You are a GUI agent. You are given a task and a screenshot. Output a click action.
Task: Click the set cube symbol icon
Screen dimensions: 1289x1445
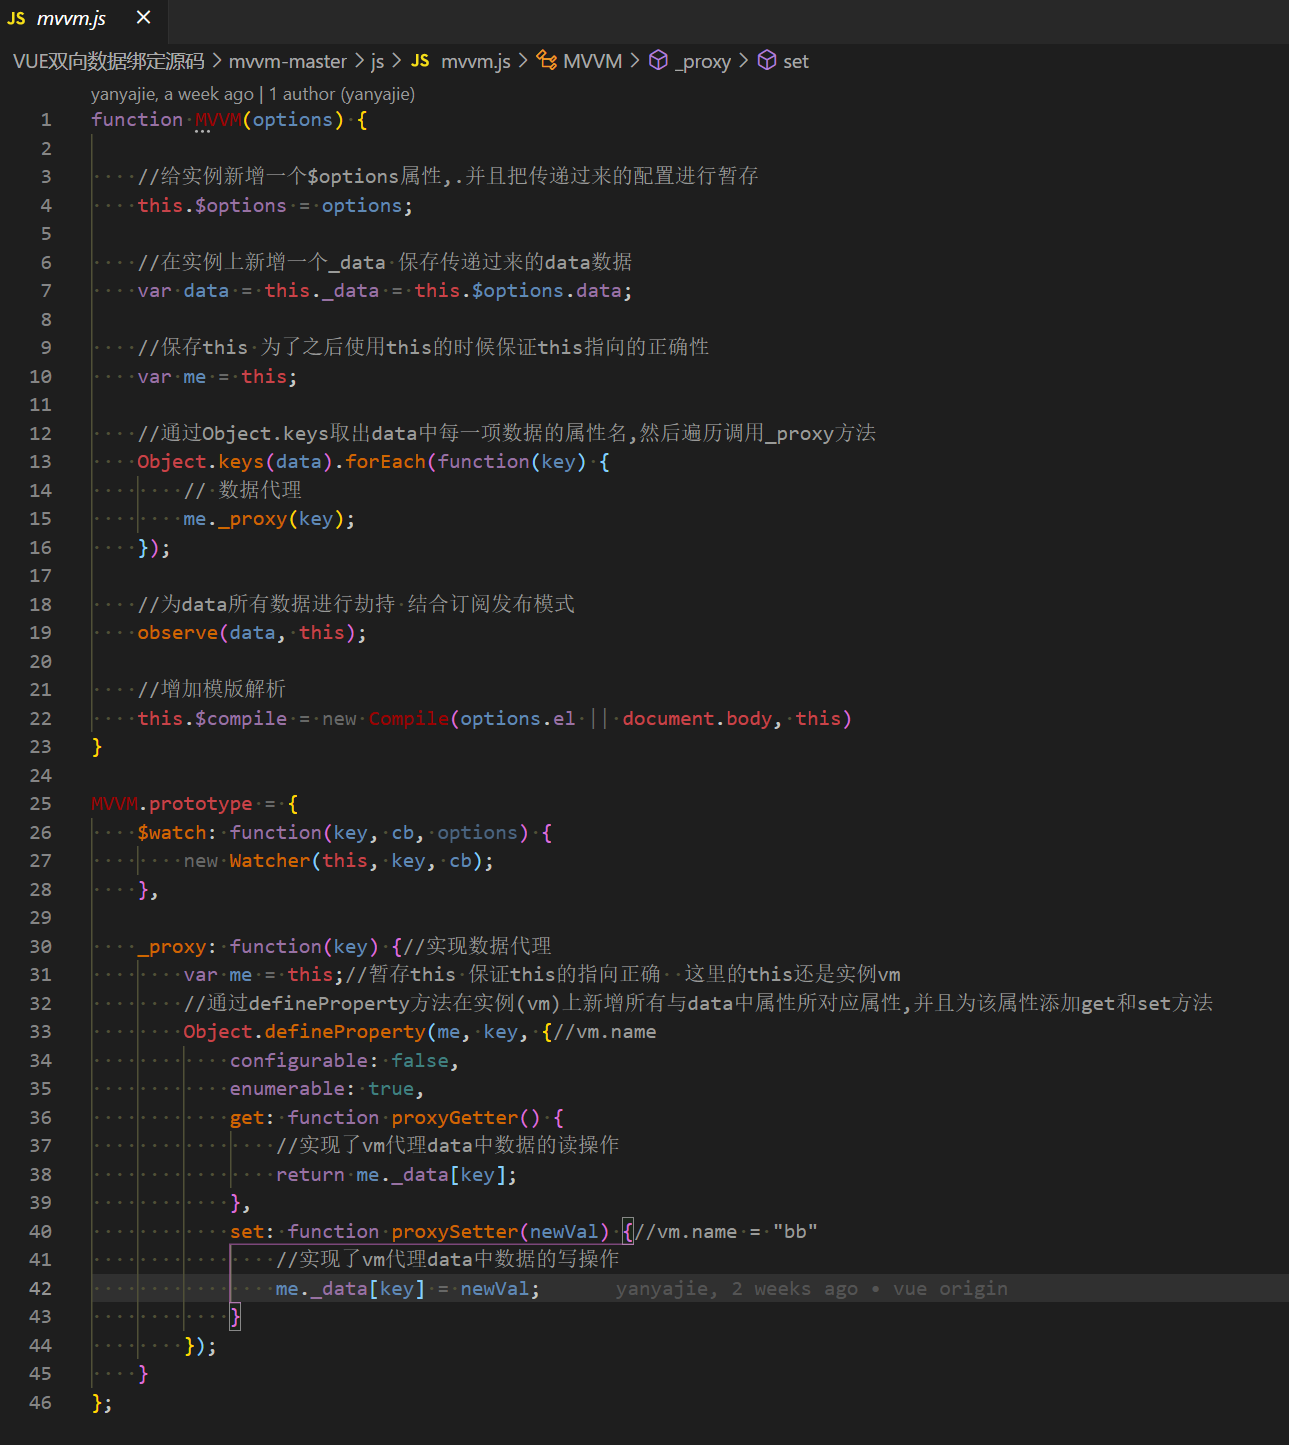(x=767, y=60)
